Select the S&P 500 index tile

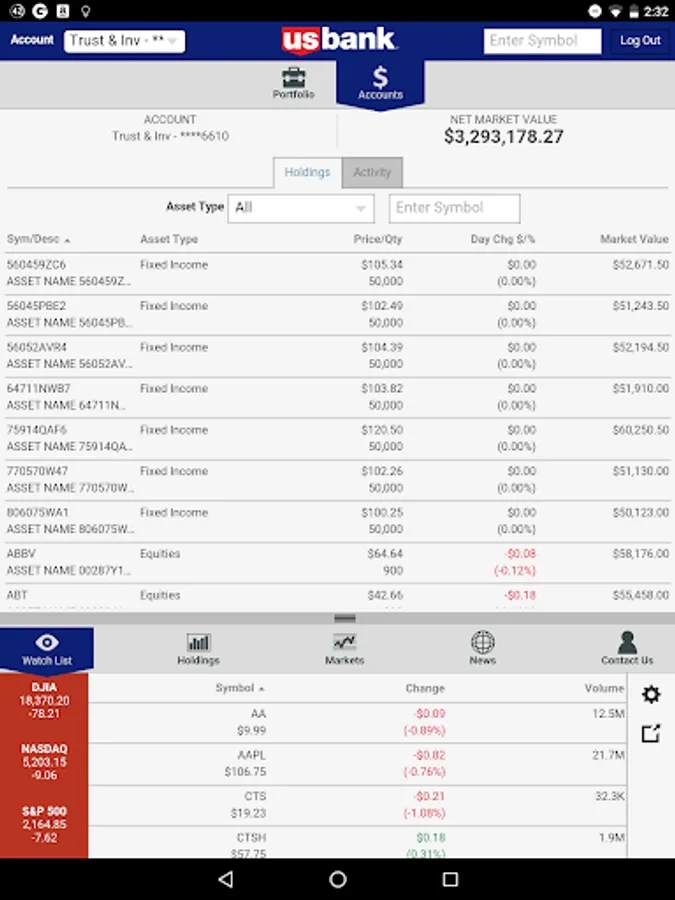point(44,824)
